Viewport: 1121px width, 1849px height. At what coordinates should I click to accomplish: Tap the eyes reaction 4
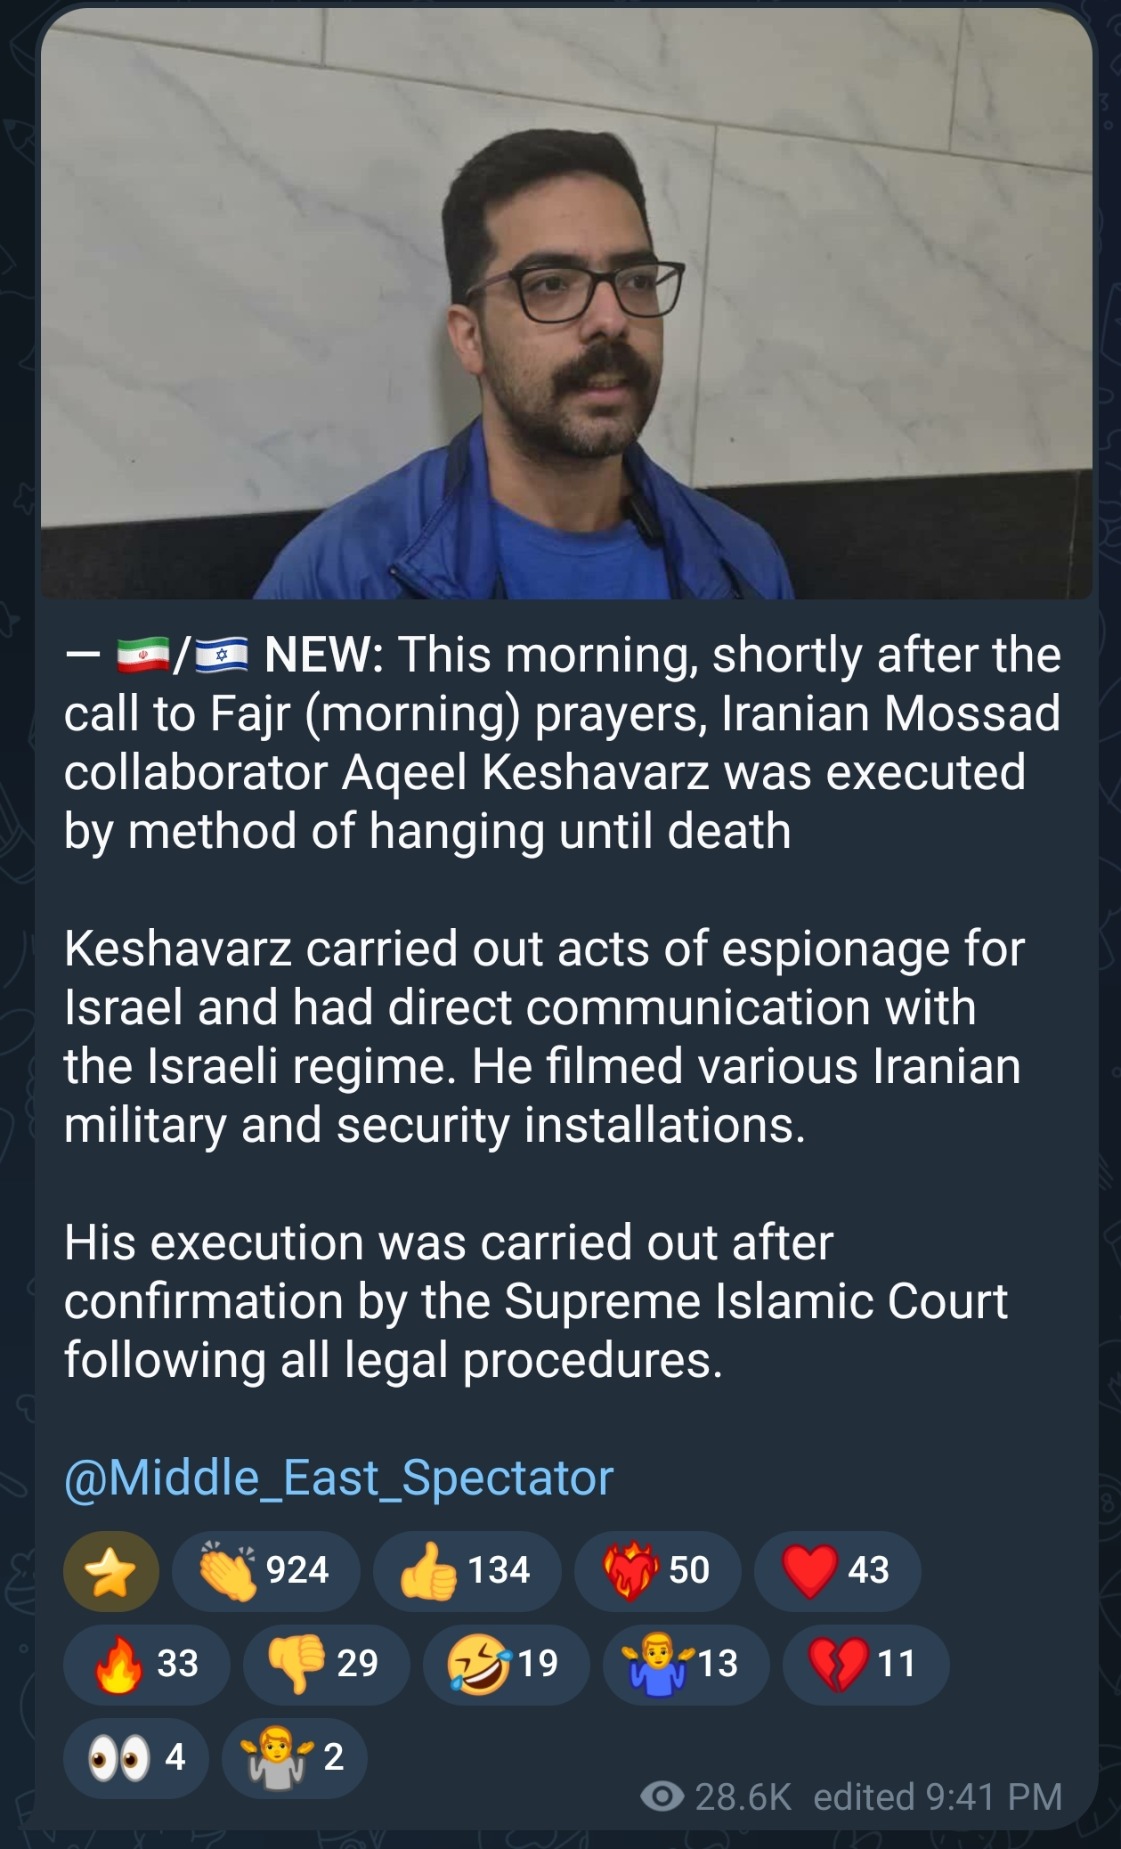(x=136, y=1757)
